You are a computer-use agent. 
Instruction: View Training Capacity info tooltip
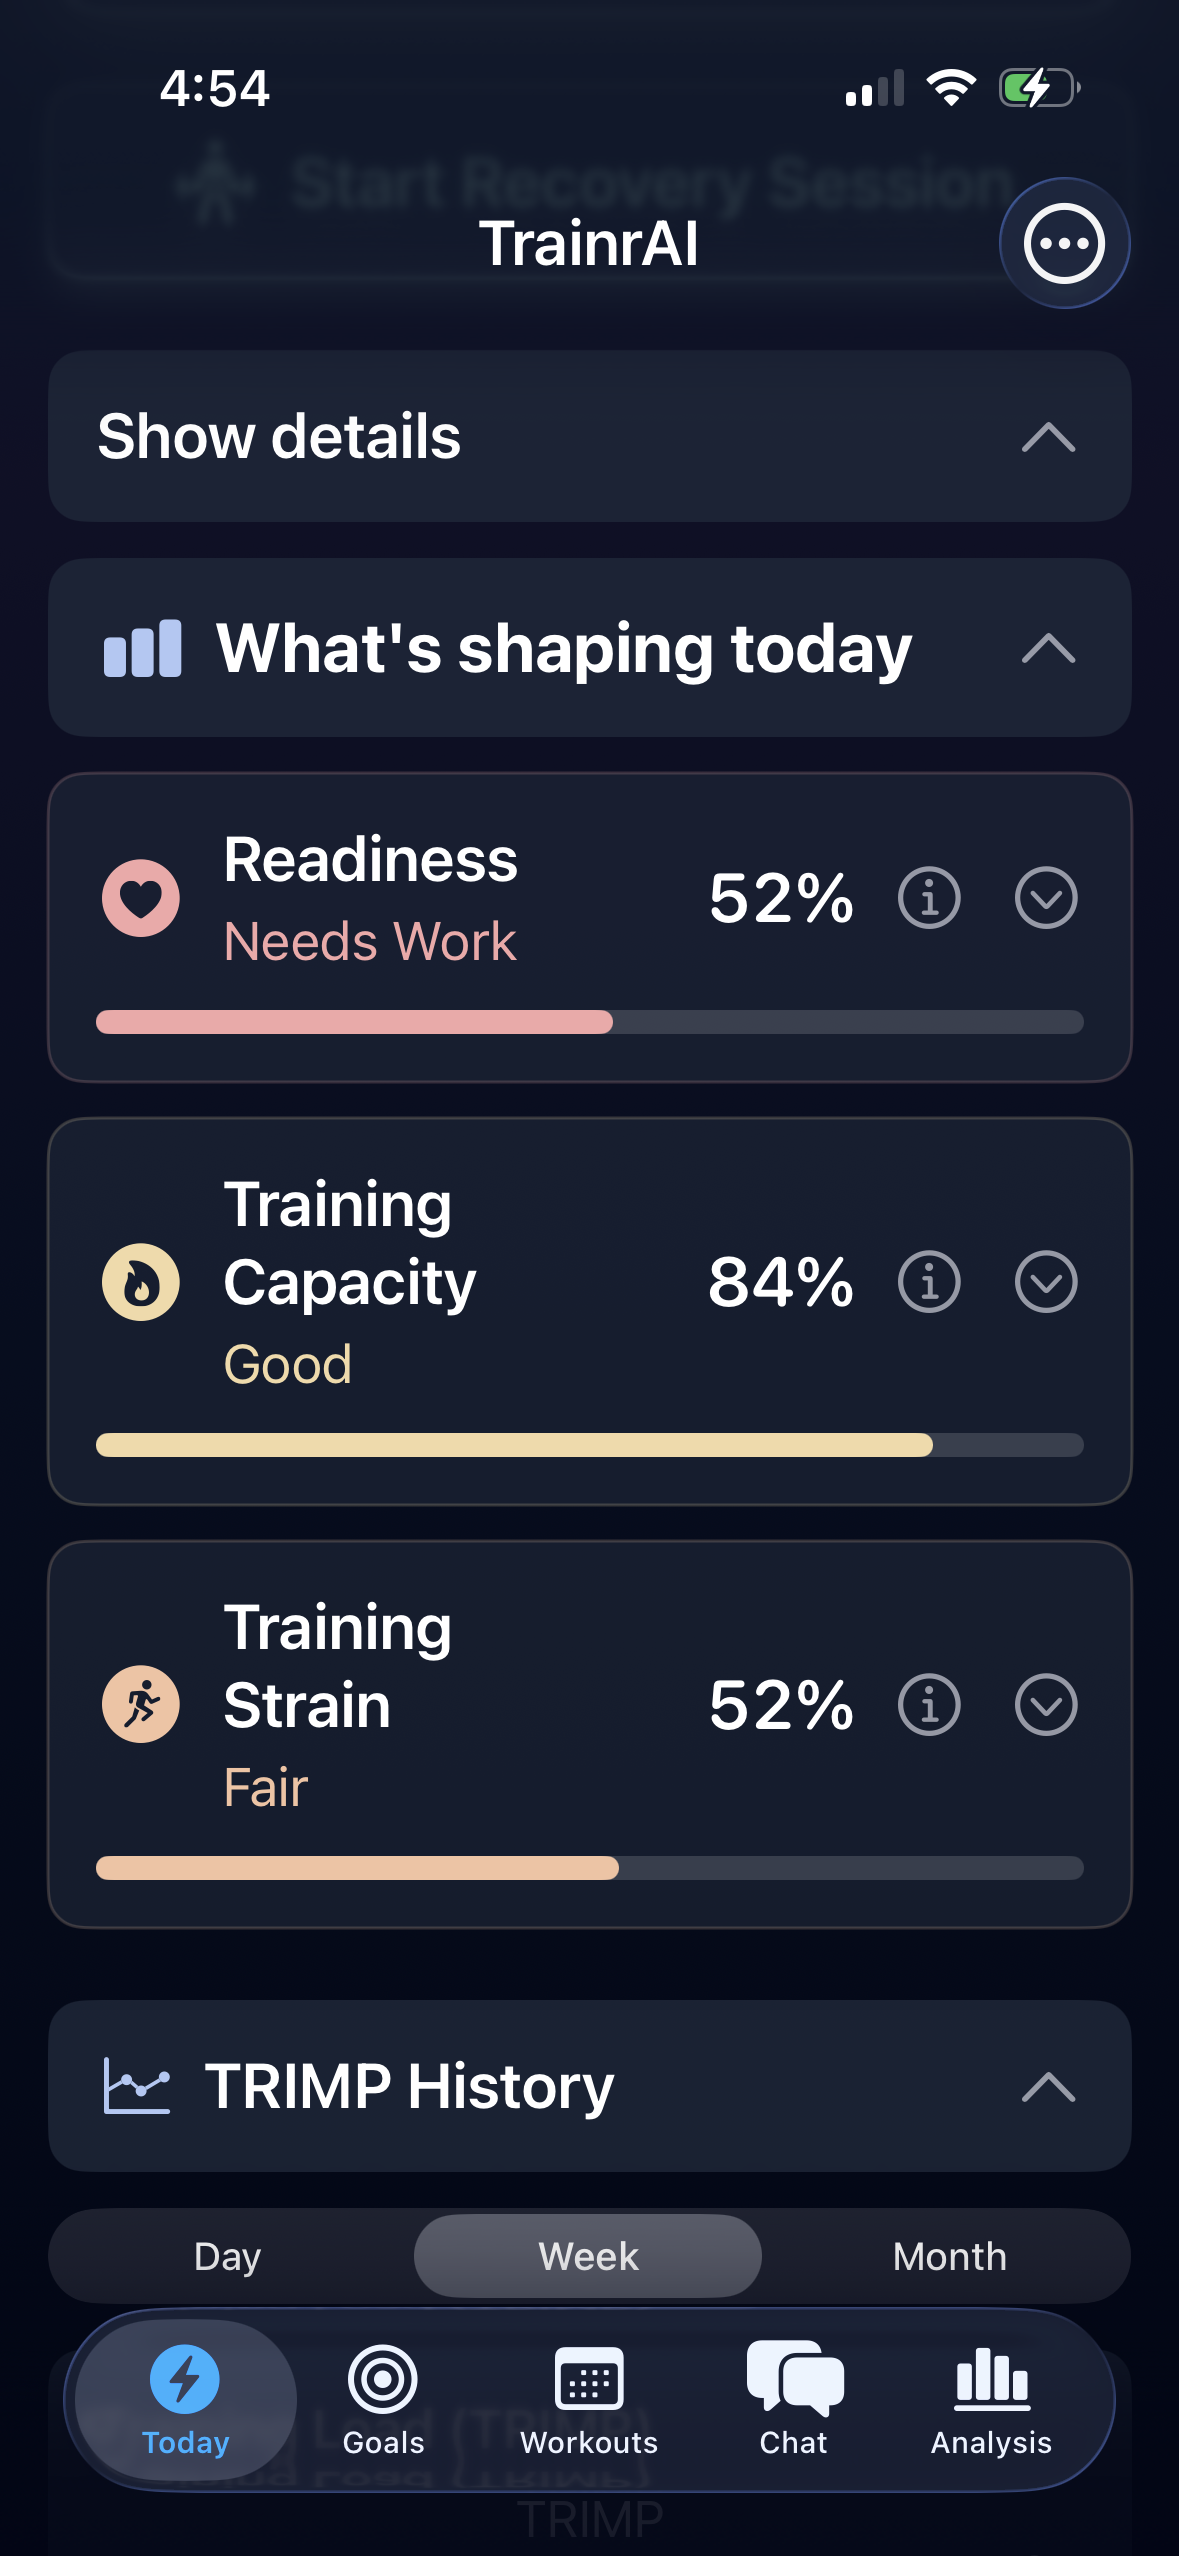(928, 1282)
